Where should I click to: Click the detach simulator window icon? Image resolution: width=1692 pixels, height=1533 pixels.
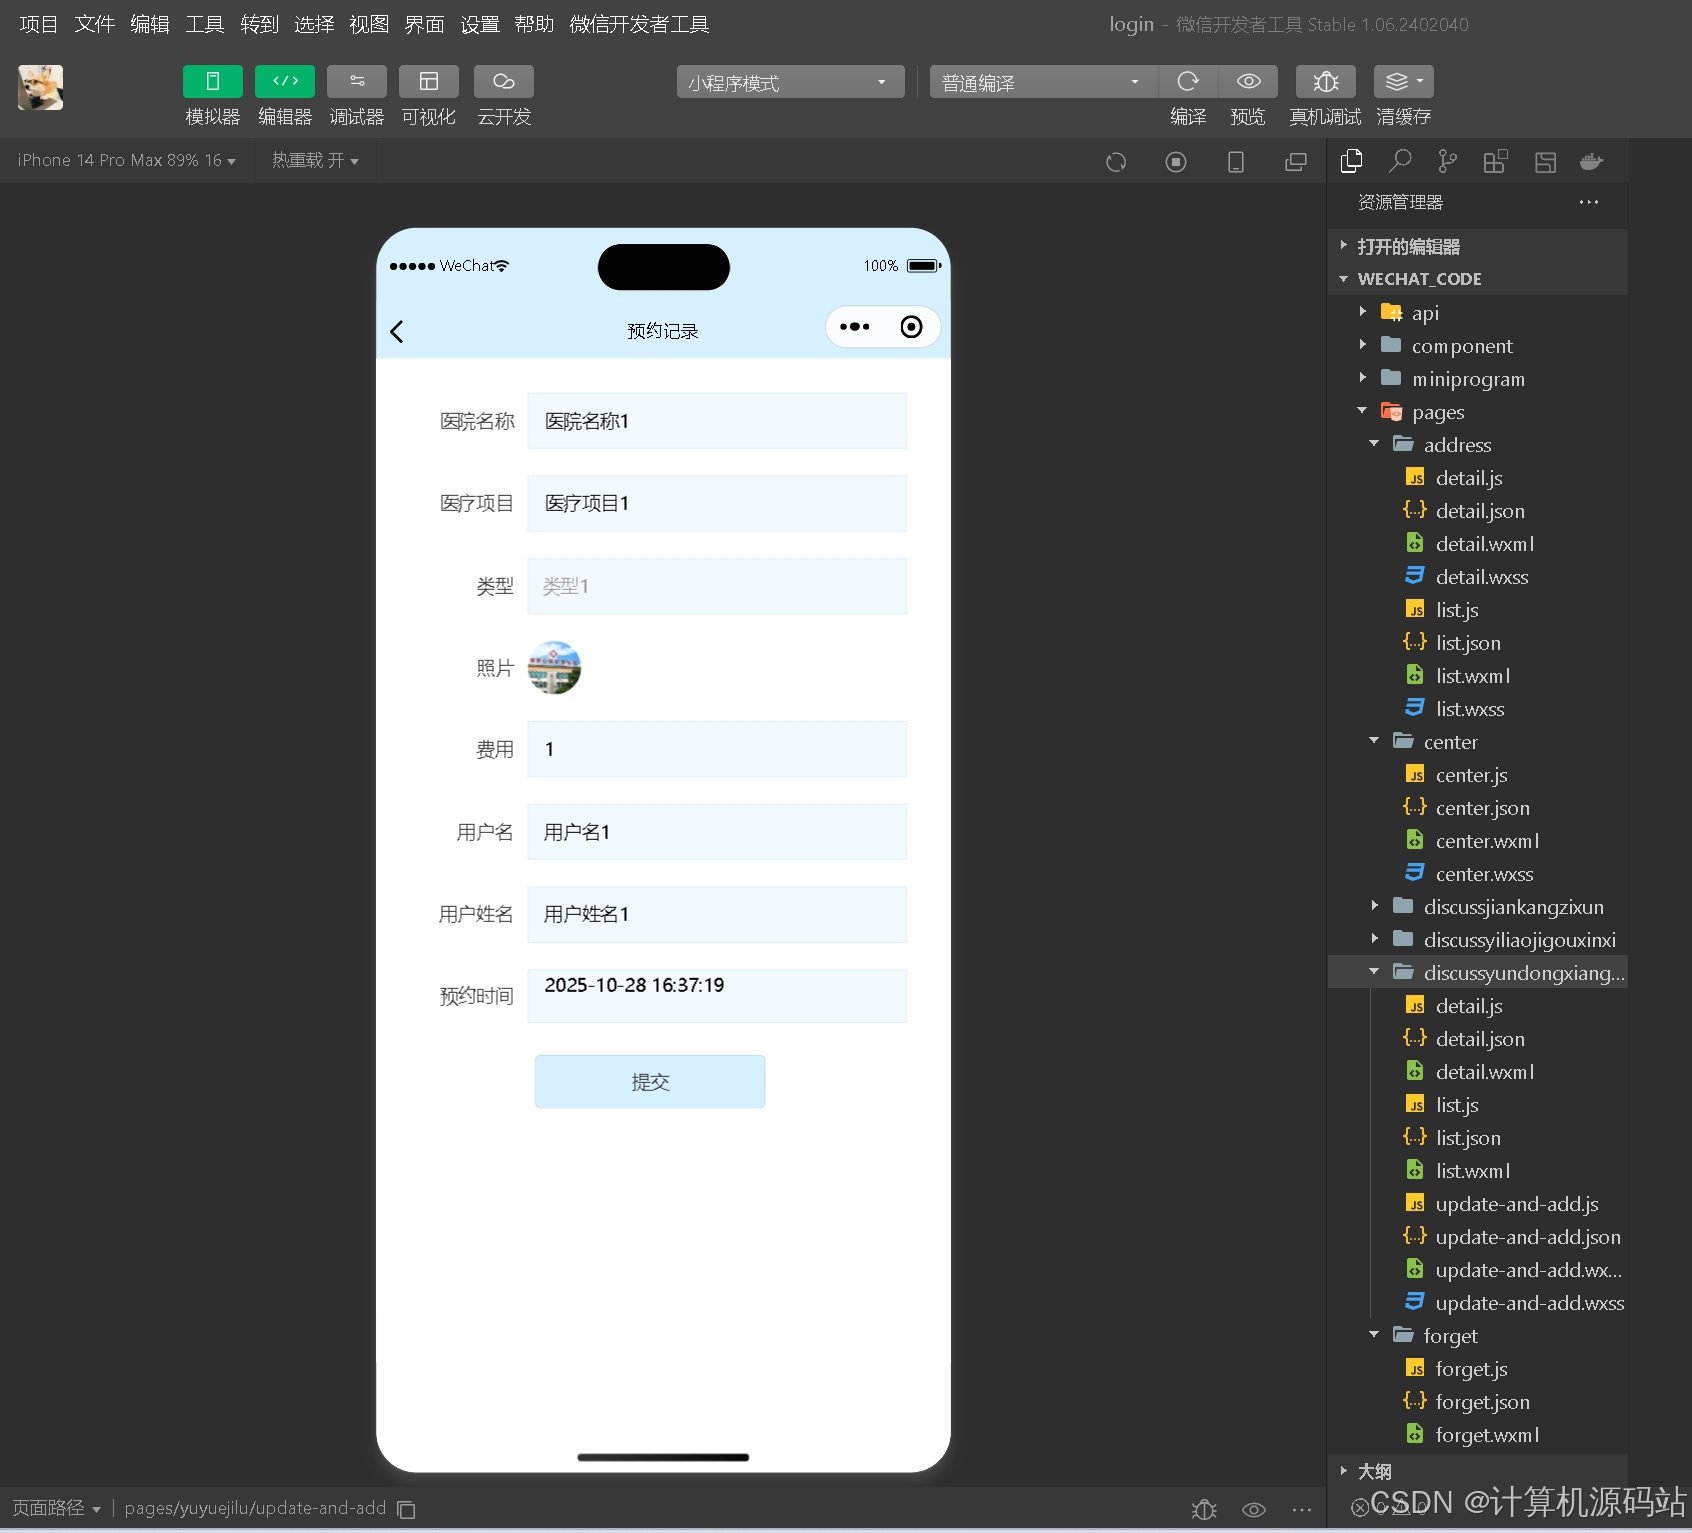tap(1296, 162)
